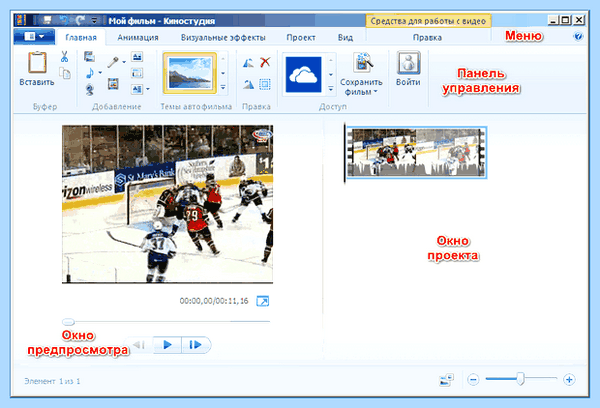
Task: Click the Добавление group label
Action: pos(117,107)
